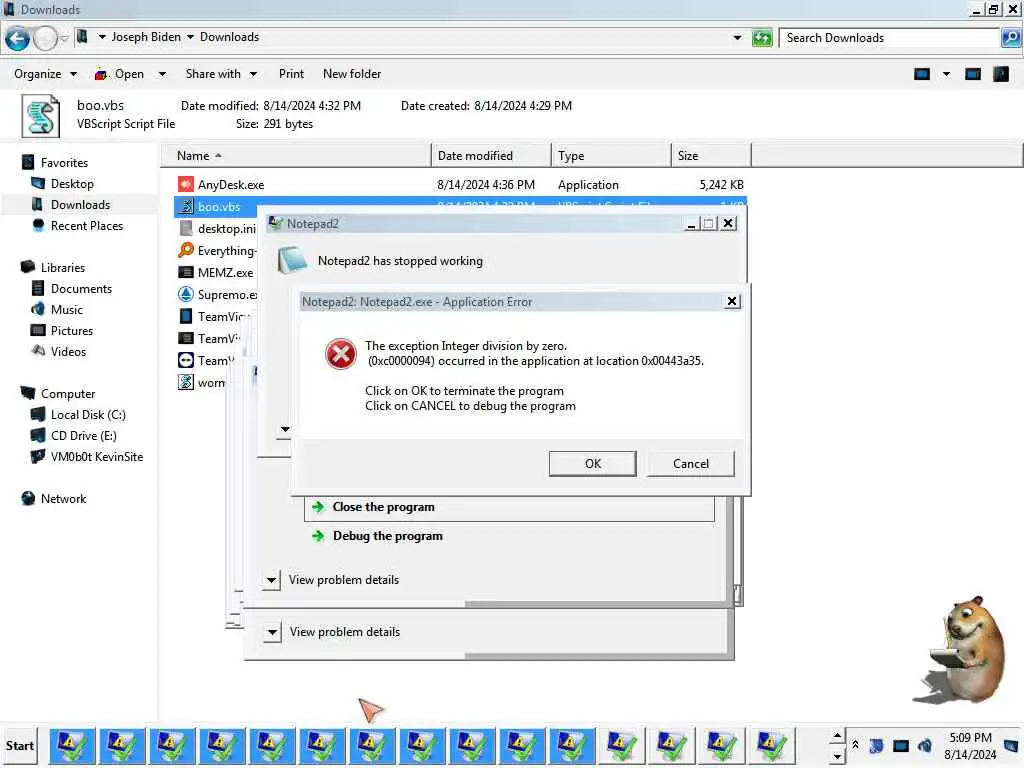Change the view icon
The height and width of the screenshot is (768, 1024).
pos(921,74)
